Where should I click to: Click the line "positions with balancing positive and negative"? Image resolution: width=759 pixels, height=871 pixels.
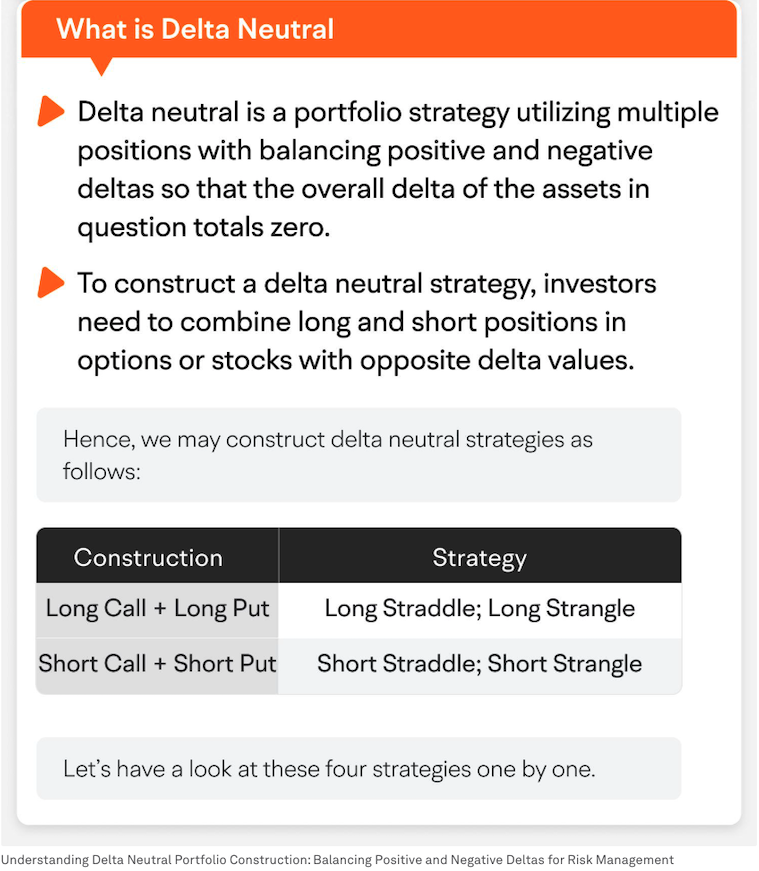[x=364, y=150]
